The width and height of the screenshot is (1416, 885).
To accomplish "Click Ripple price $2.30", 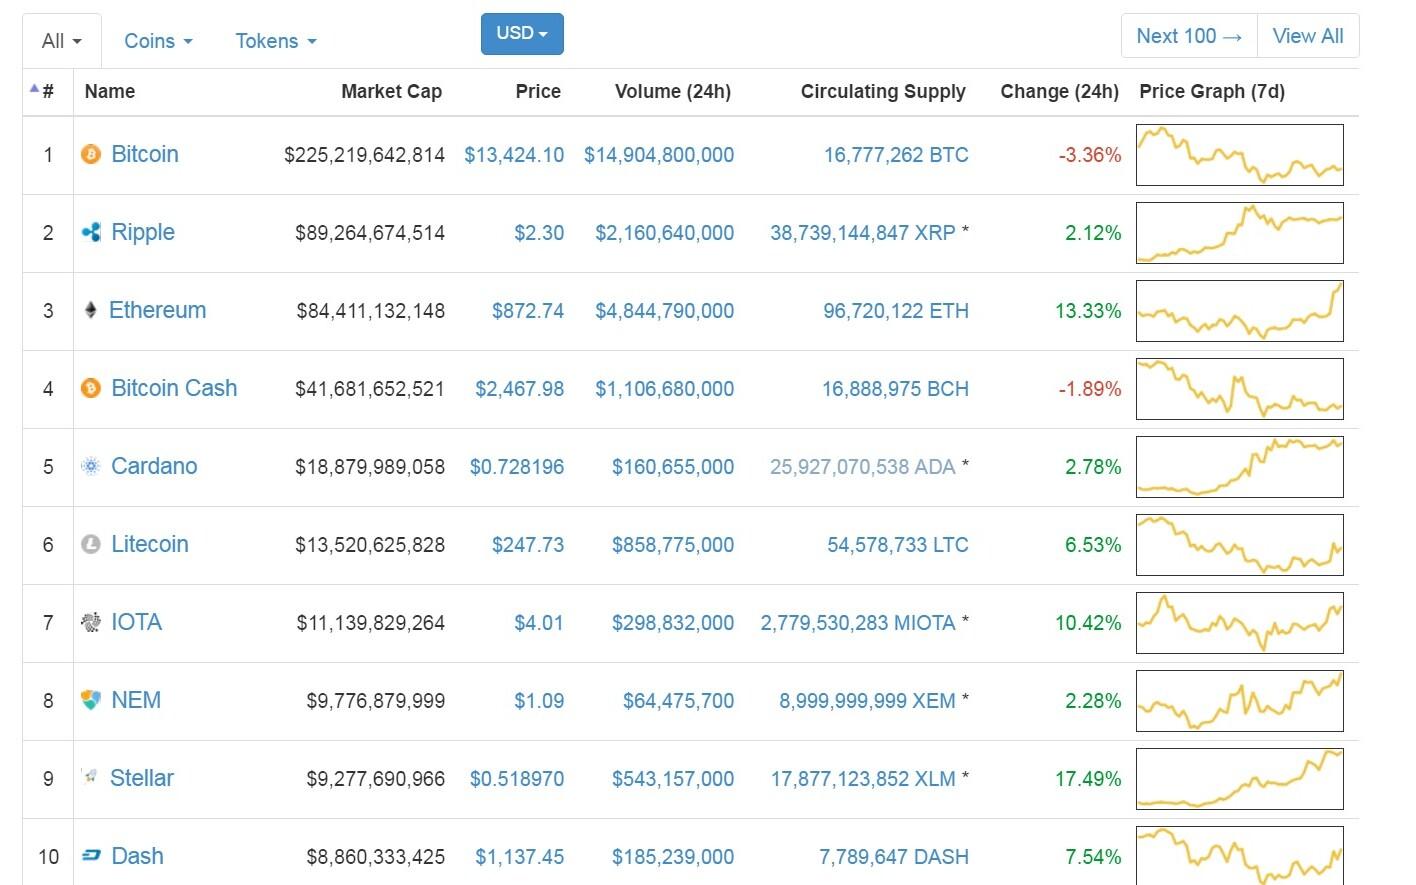I will (x=539, y=233).
